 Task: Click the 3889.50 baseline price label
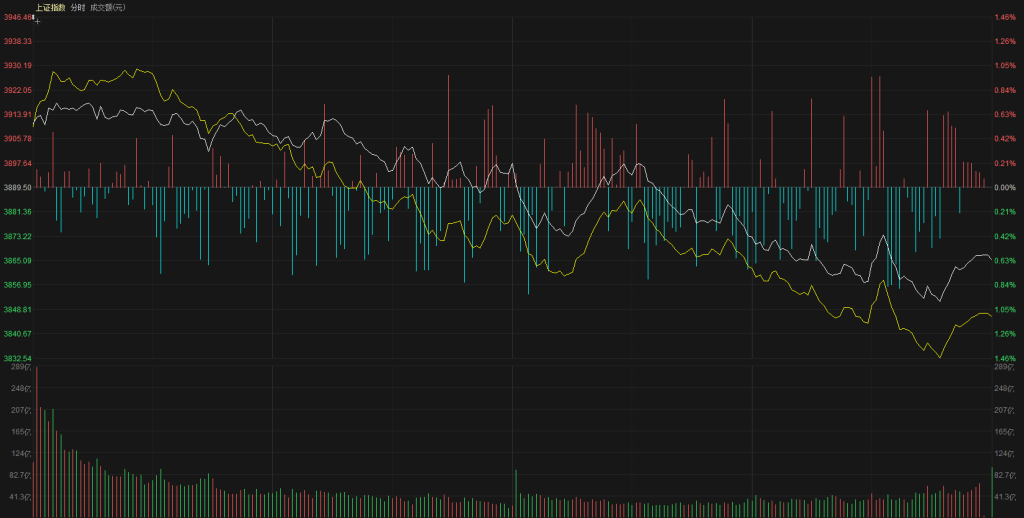[x=18, y=187]
